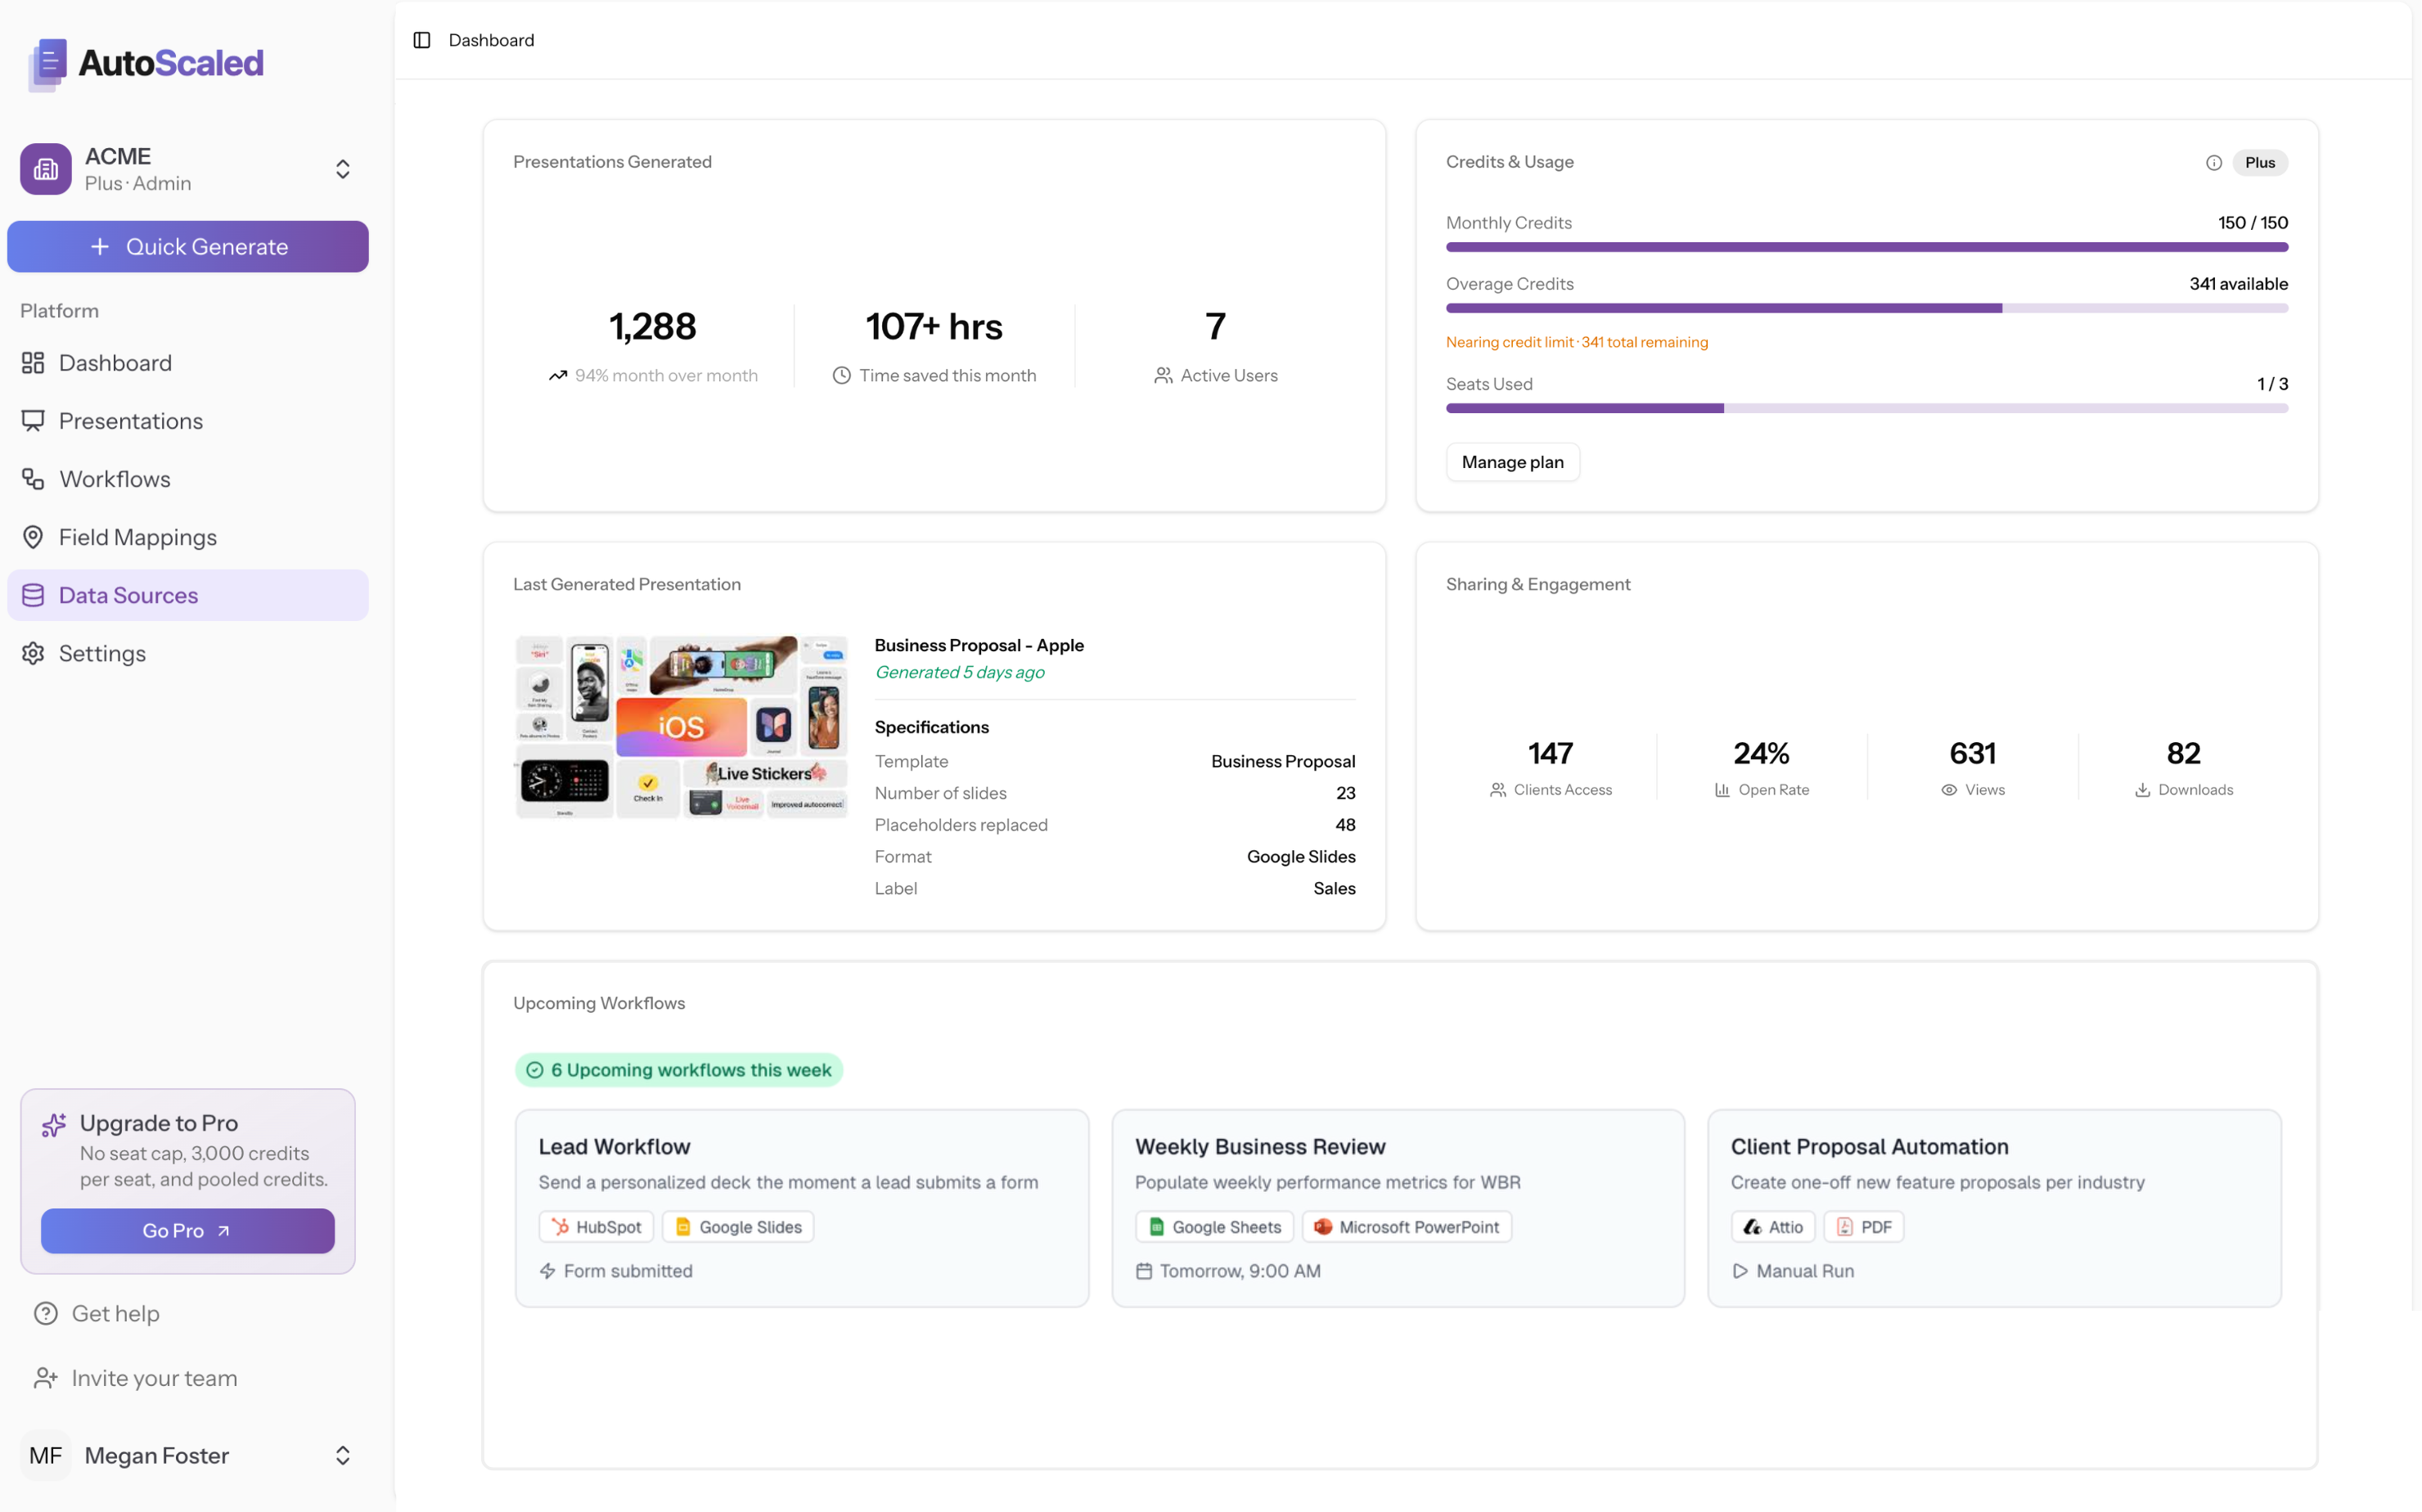Expand the Megan Foster account menu chevrons
This screenshot has height=1512, width=2422.
(343, 1455)
